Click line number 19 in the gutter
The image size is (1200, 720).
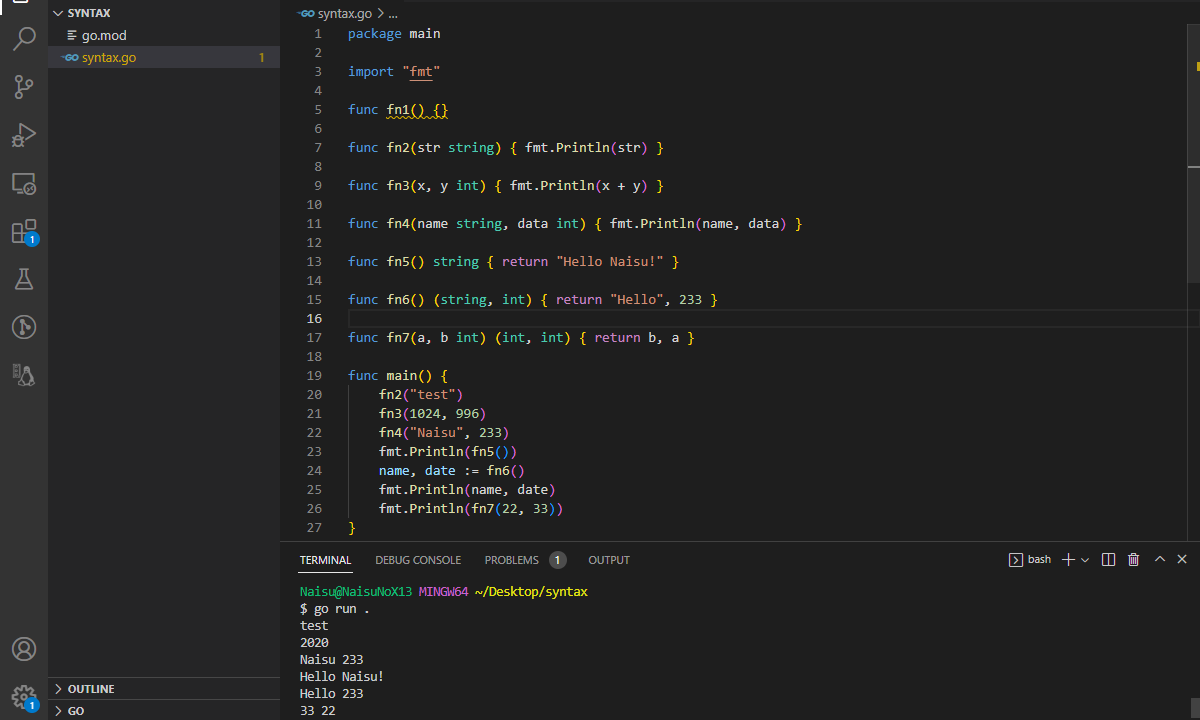pyautogui.click(x=314, y=376)
